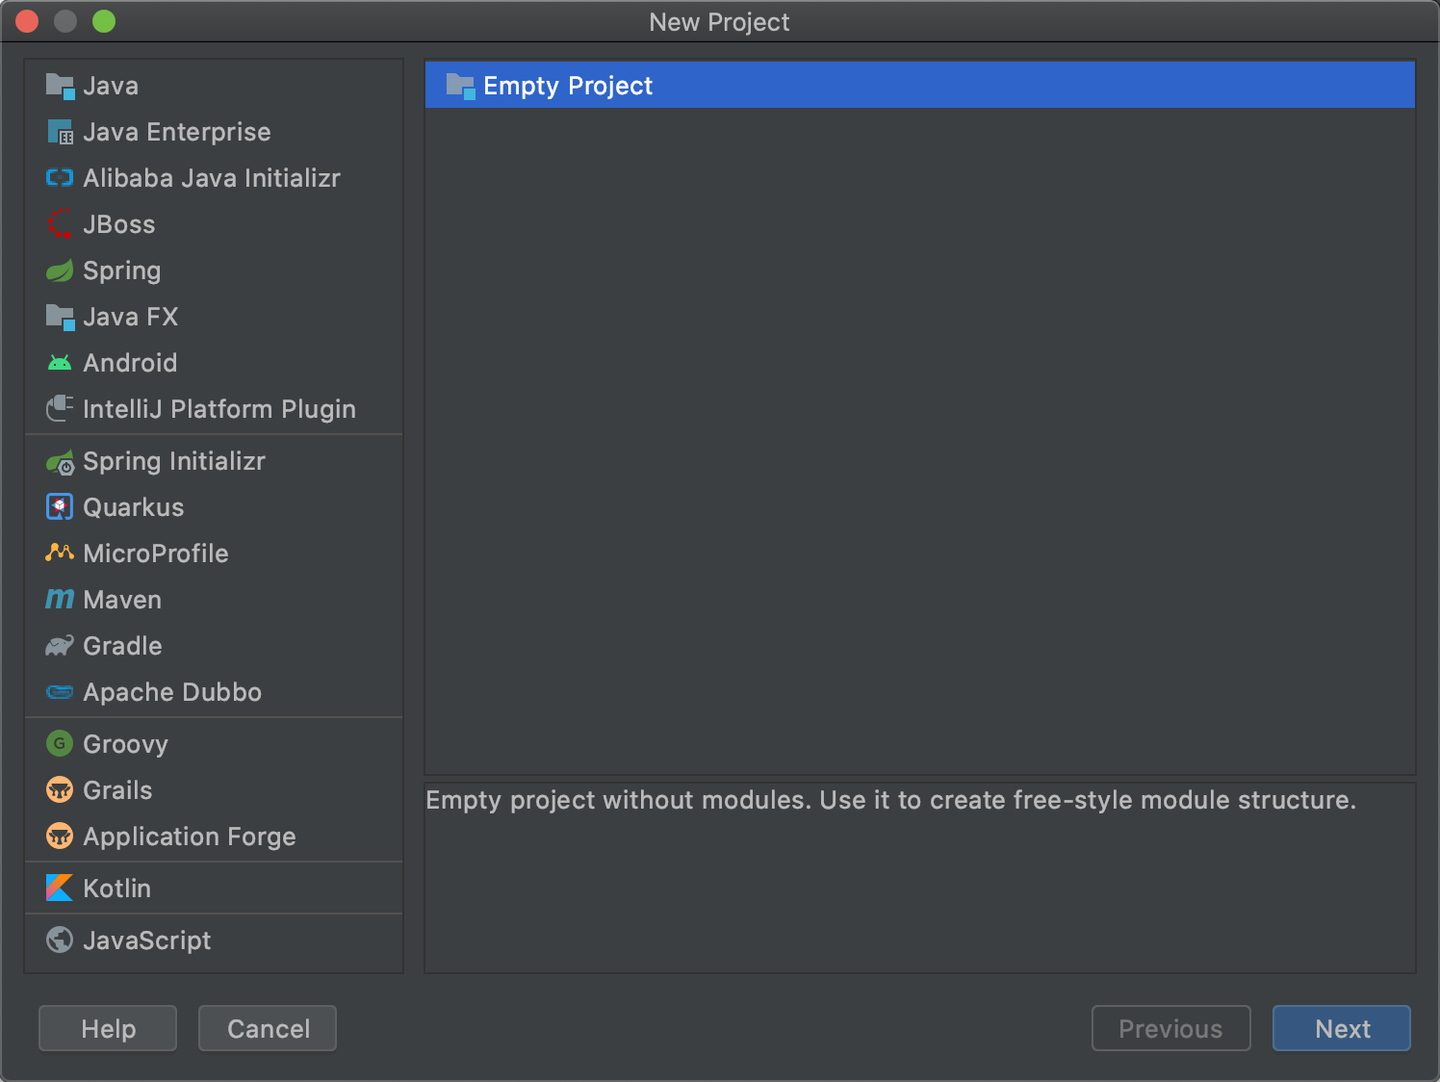Click the Maven 'm' icon
The height and width of the screenshot is (1082, 1440).
(60, 599)
